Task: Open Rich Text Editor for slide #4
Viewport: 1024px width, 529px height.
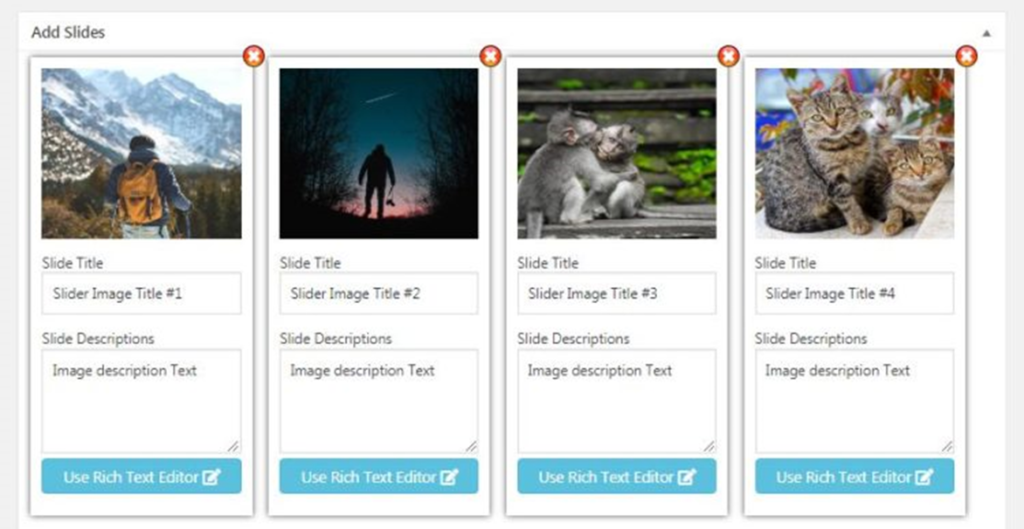Action: [x=854, y=477]
